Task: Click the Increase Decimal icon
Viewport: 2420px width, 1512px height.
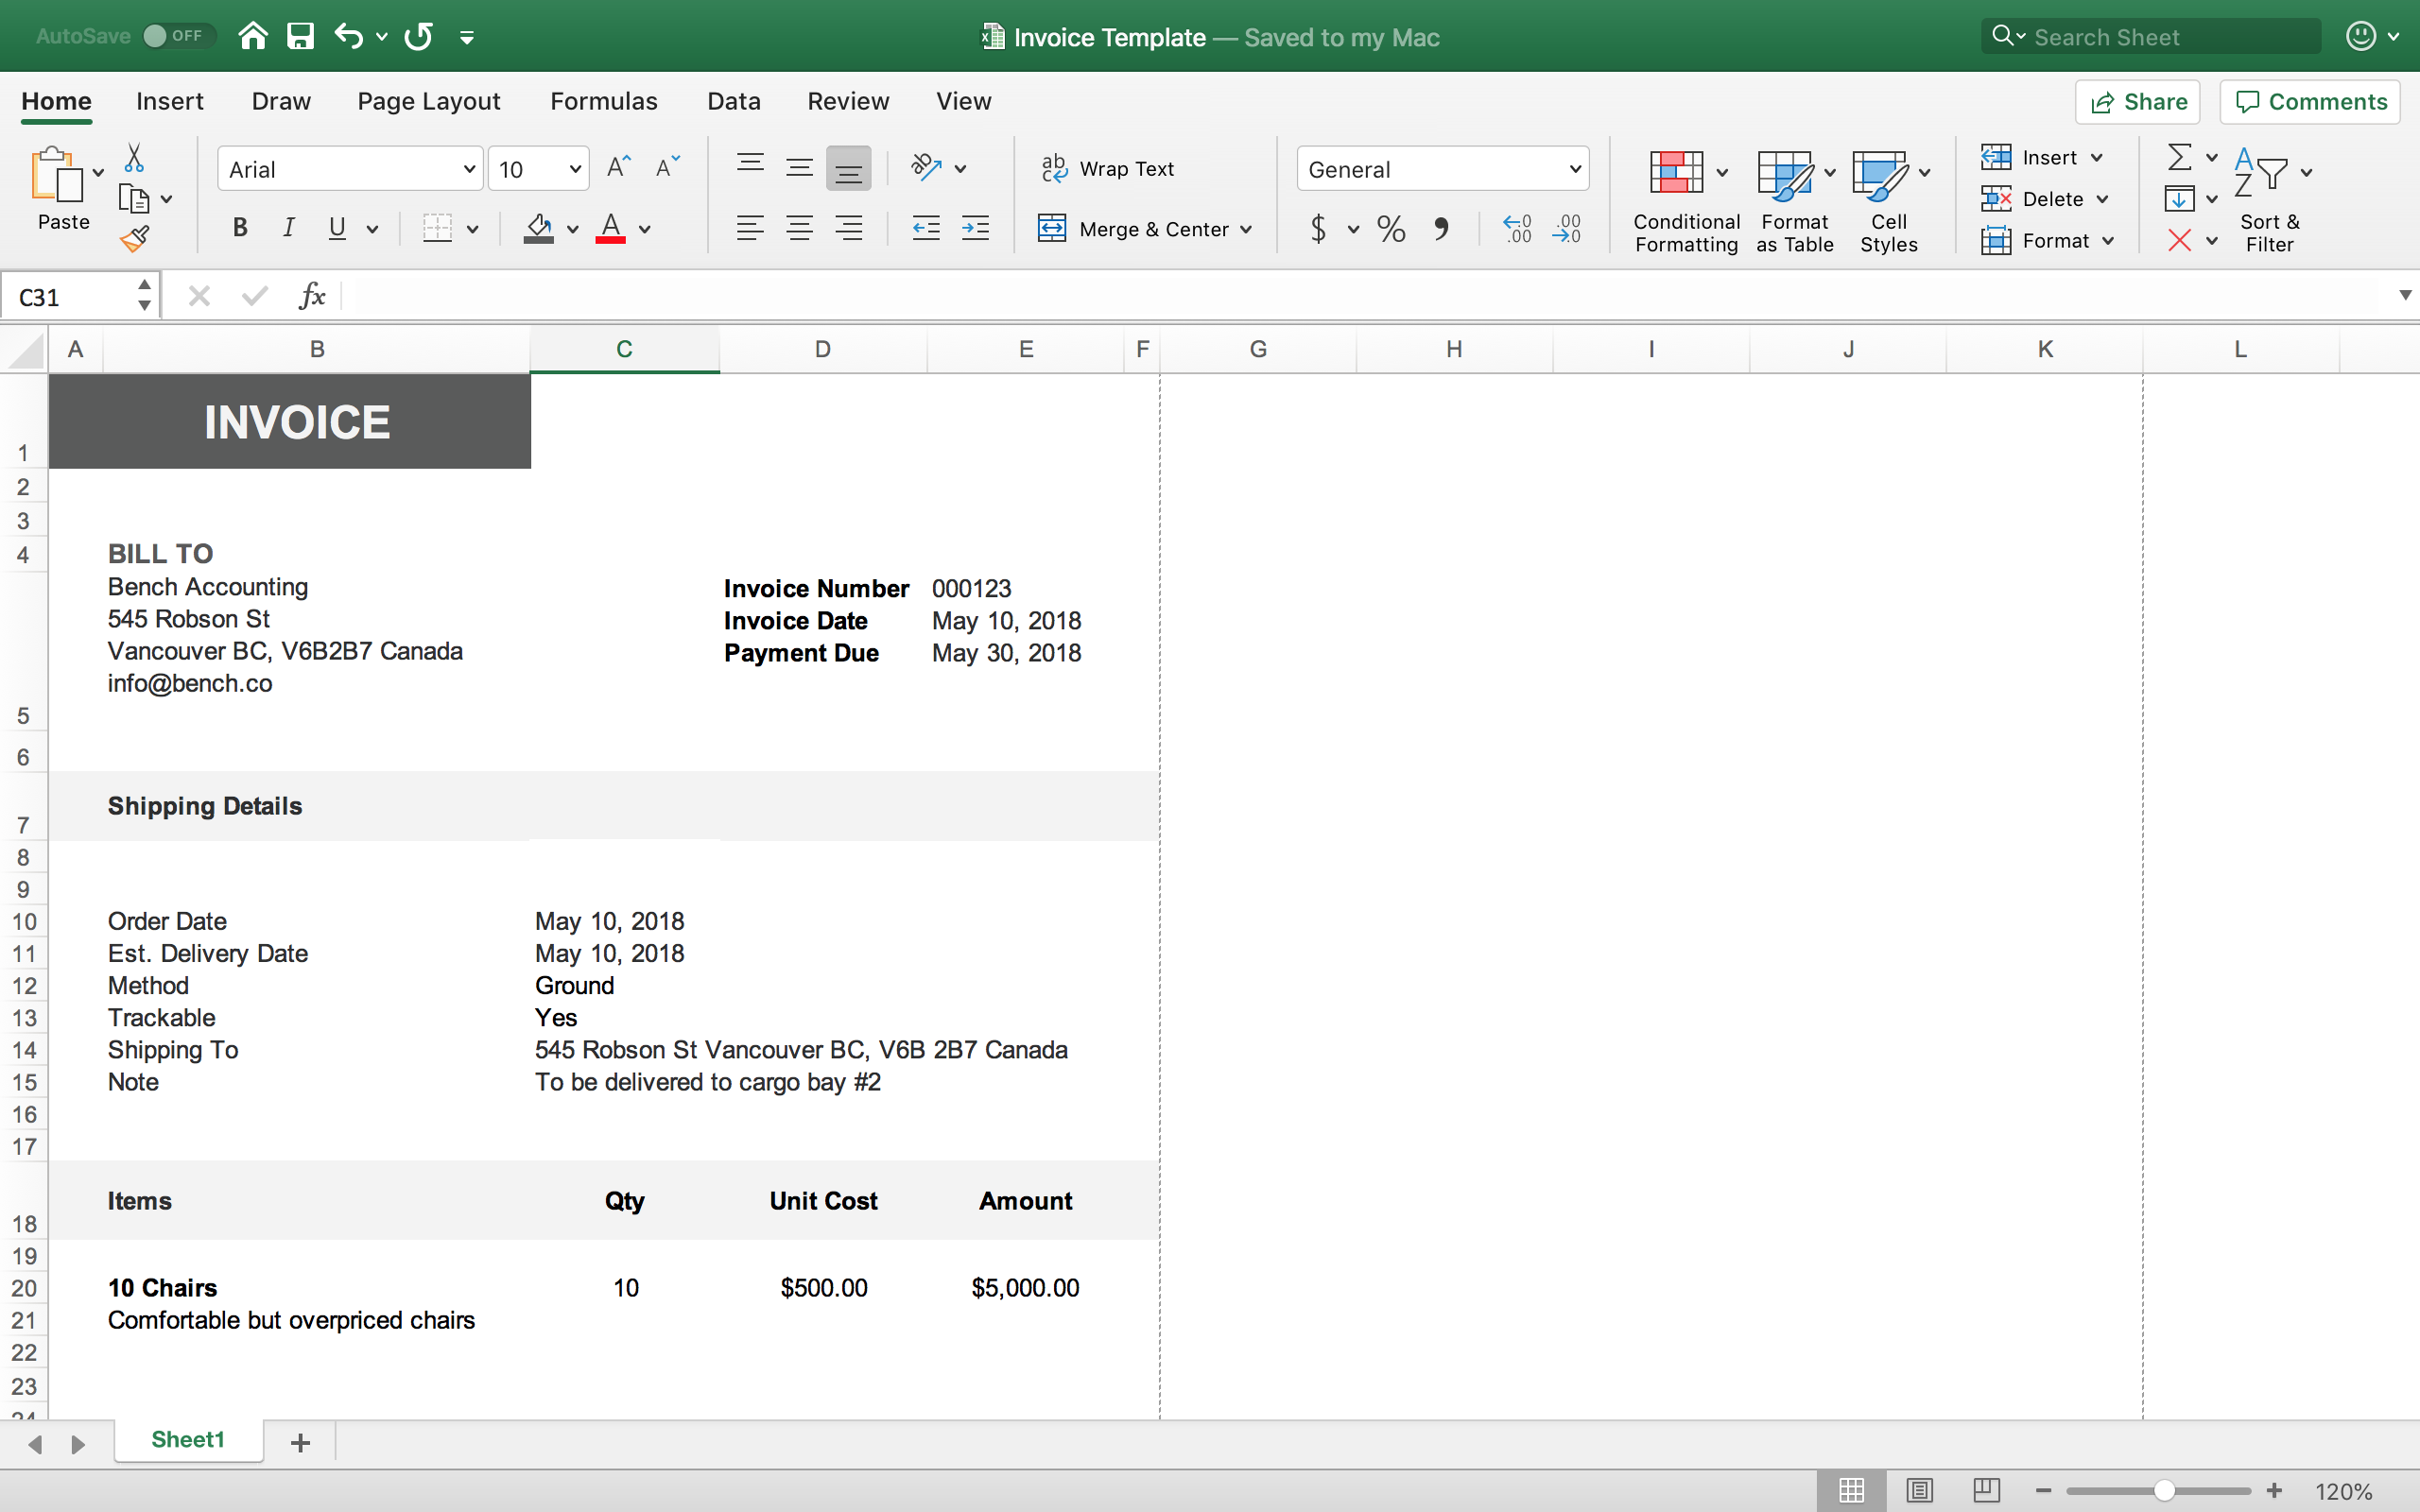Action: pyautogui.click(x=1517, y=229)
